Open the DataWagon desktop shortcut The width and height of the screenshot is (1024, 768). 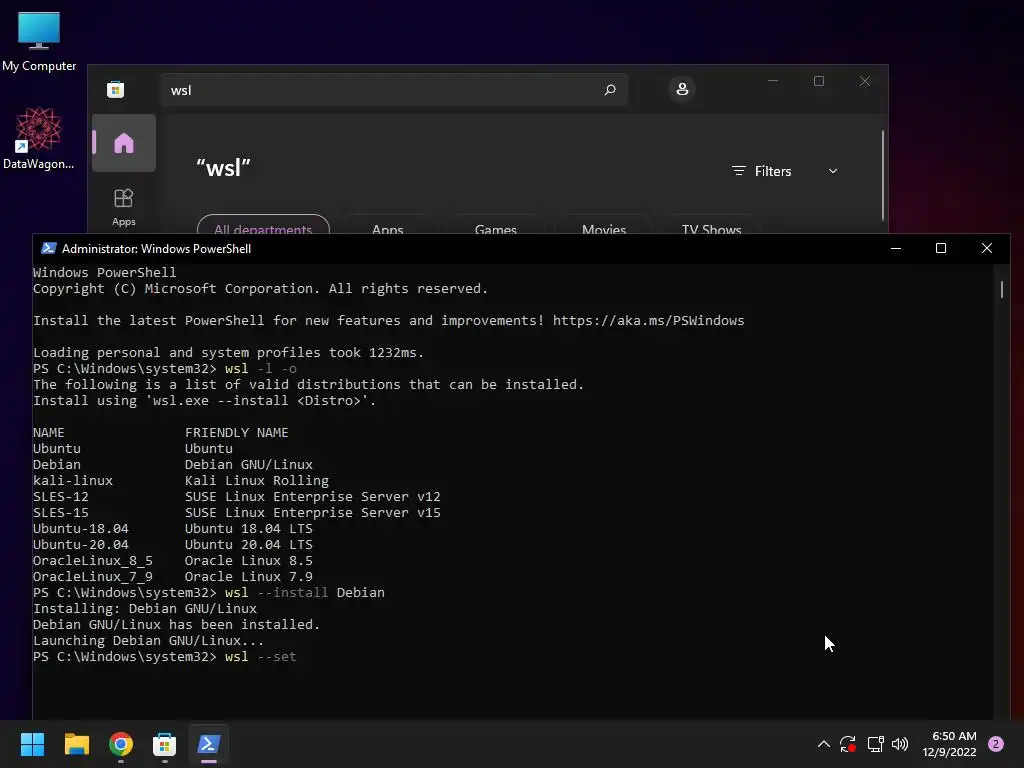(x=39, y=138)
